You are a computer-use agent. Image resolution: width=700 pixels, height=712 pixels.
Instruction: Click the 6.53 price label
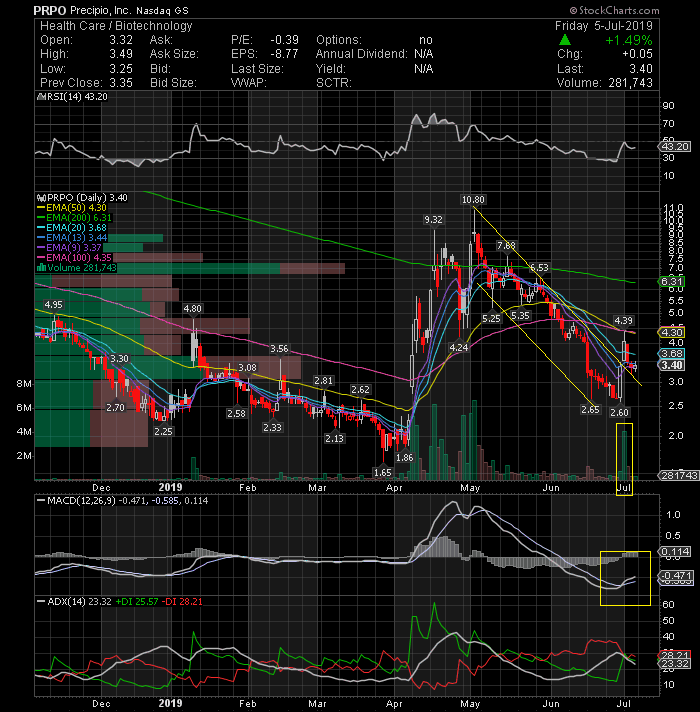[539, 267]
